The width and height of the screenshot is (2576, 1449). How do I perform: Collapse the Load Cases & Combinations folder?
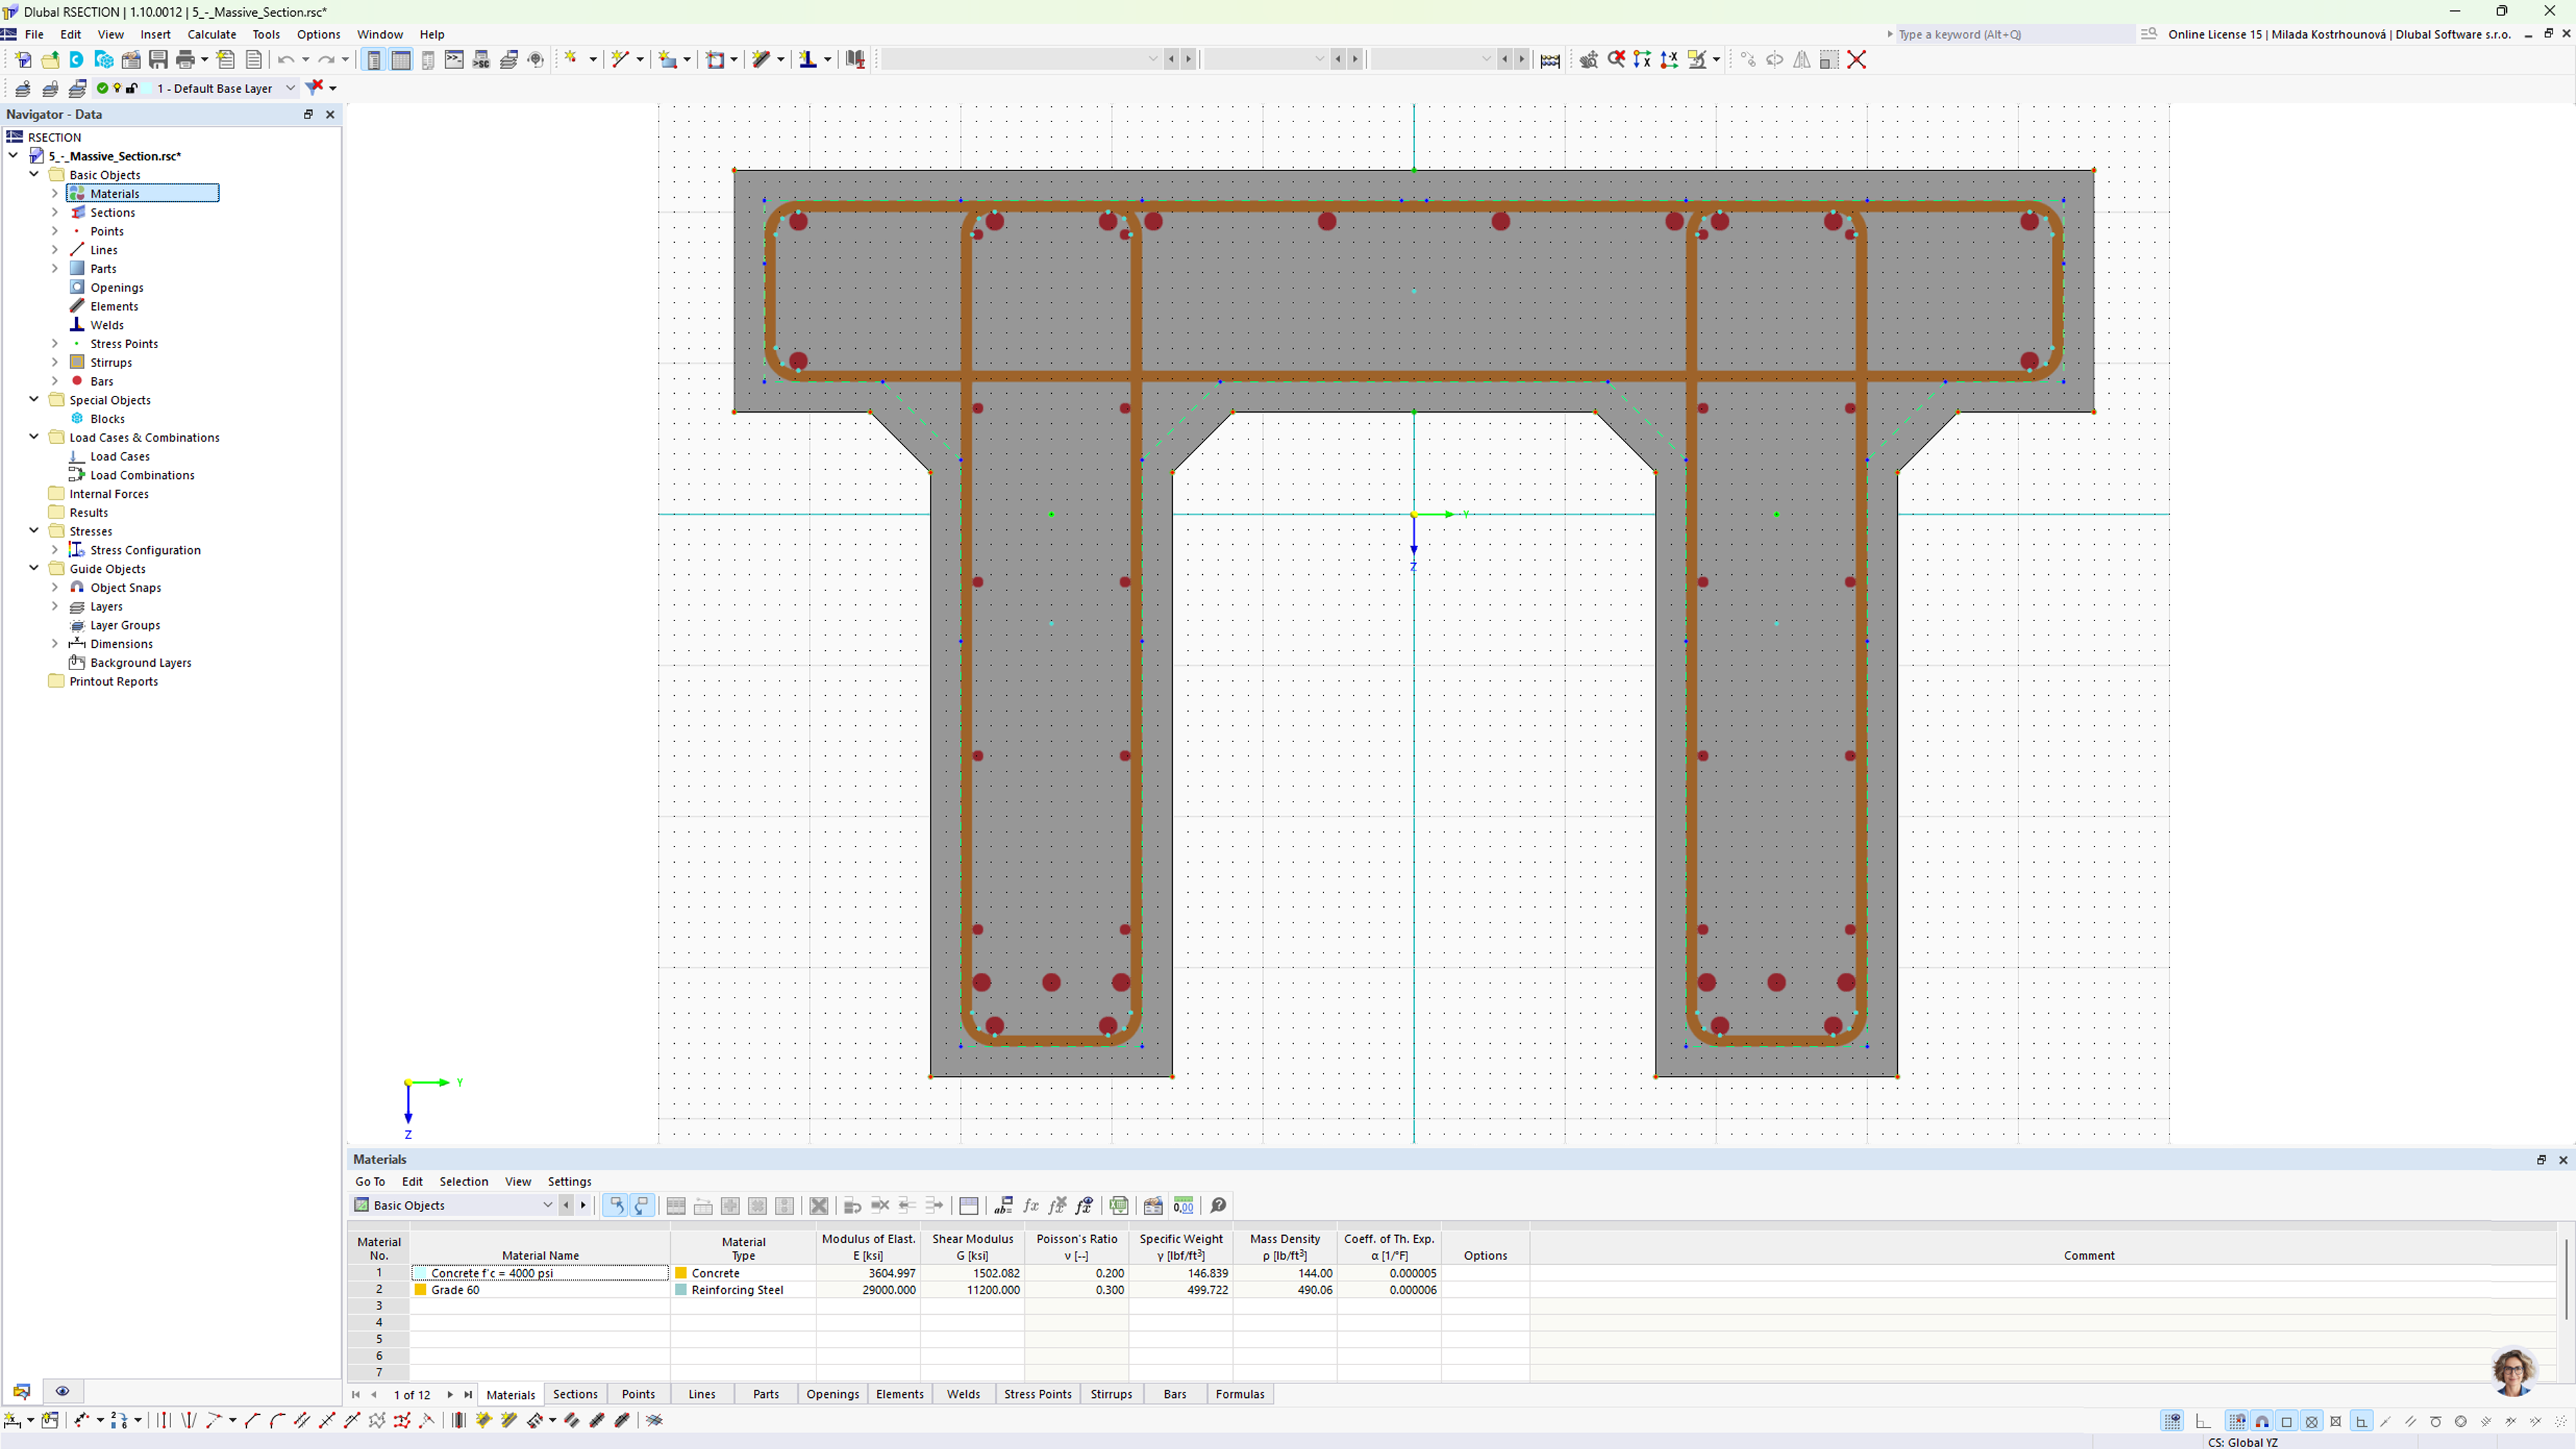pyautogui.click(x=34, y=437)
